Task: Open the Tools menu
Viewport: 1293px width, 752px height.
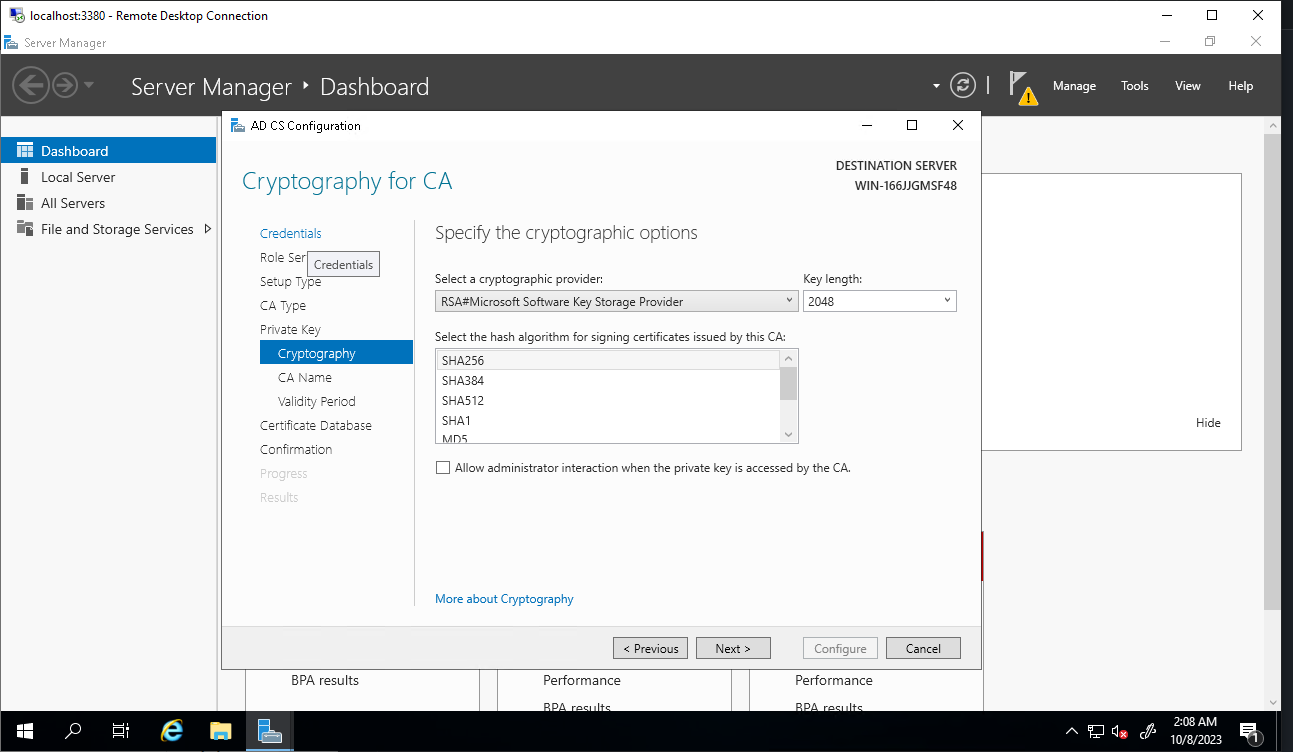Action: click(x=1134, y=86)
